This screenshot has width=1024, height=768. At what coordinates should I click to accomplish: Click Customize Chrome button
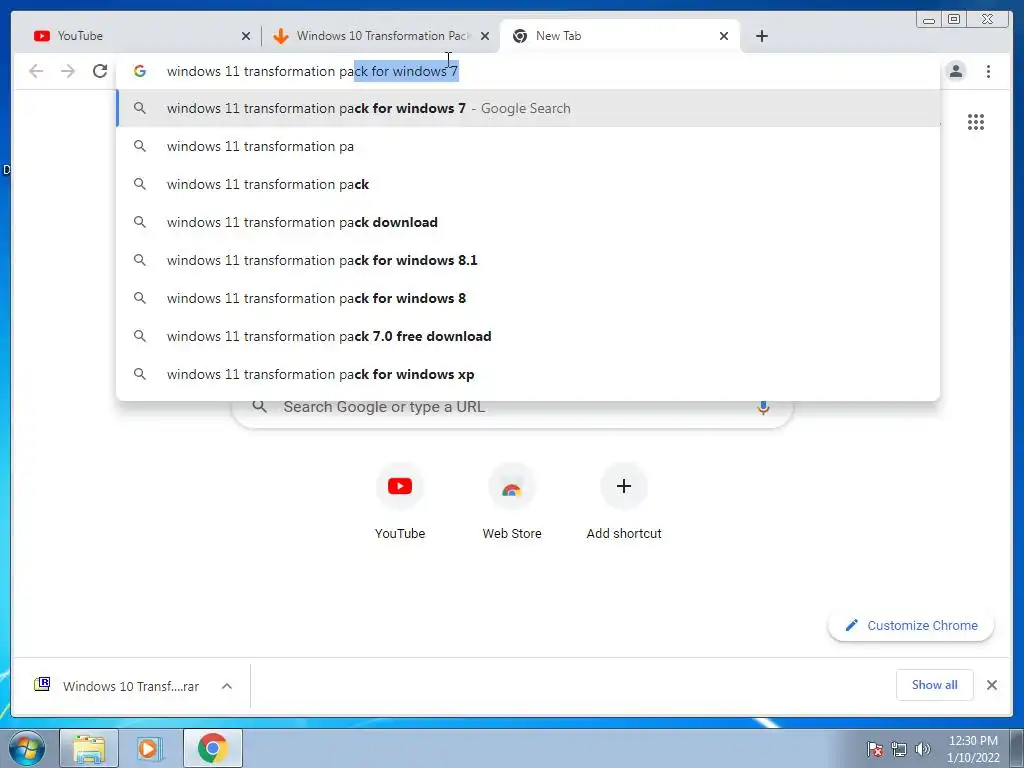911,625
